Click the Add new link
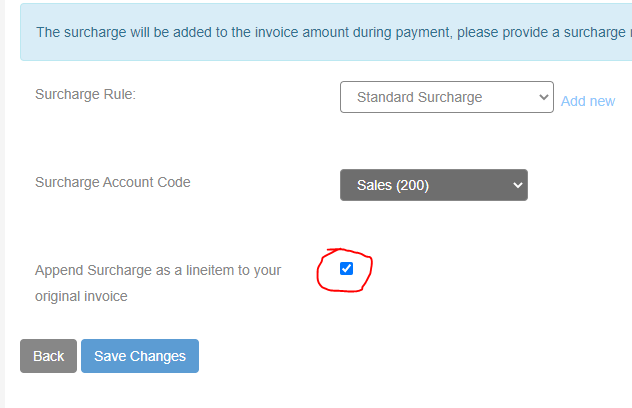 [588, 101]
